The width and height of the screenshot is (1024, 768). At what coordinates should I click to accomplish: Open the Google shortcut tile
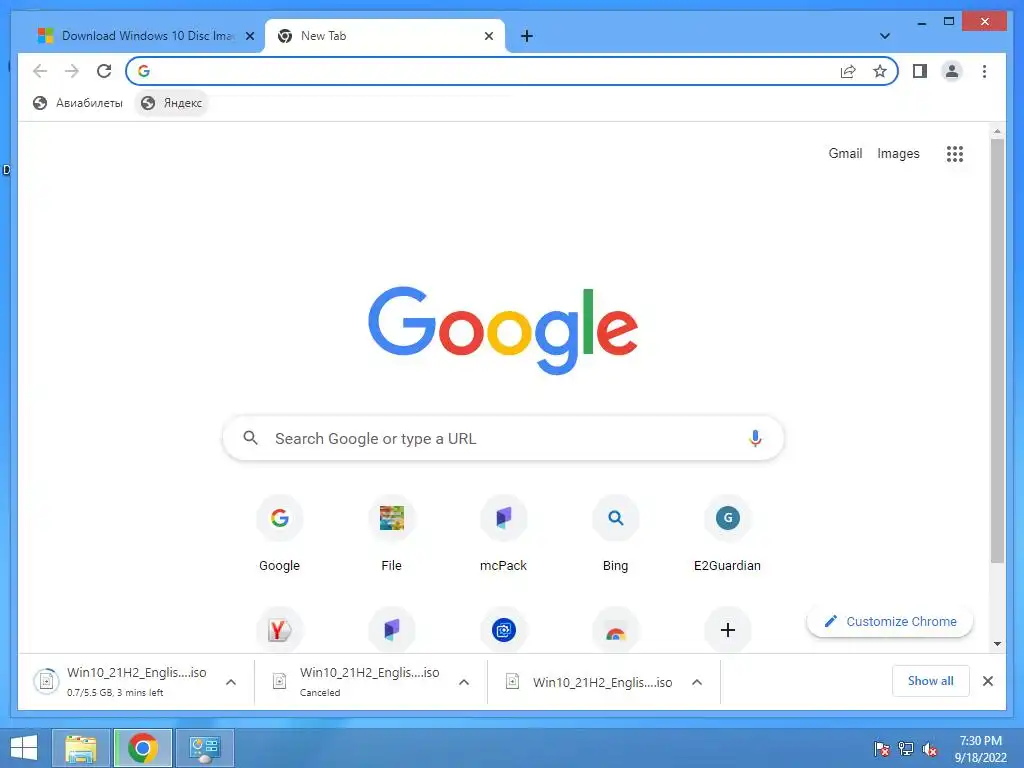tap(280, 534)
